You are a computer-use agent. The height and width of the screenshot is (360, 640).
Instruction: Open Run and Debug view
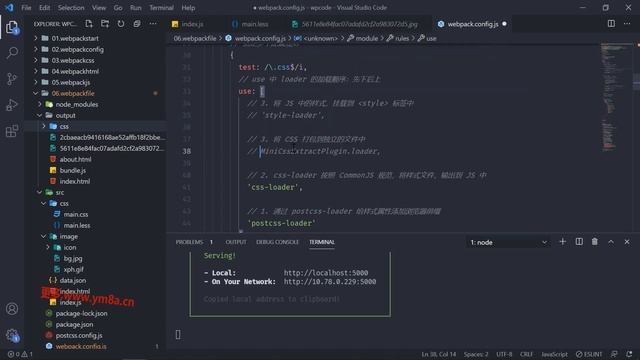[x=12, y=104]
